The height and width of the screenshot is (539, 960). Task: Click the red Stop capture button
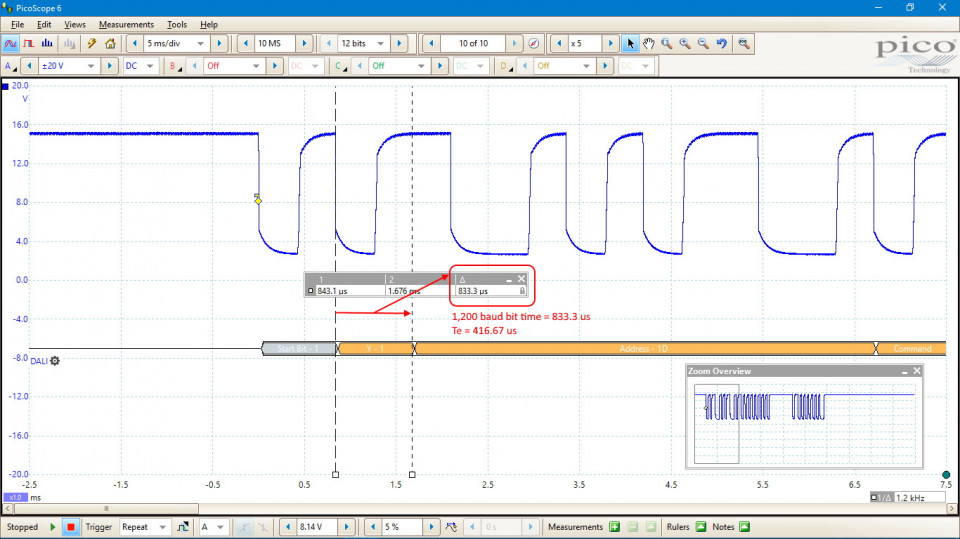(x=70, y=527)
